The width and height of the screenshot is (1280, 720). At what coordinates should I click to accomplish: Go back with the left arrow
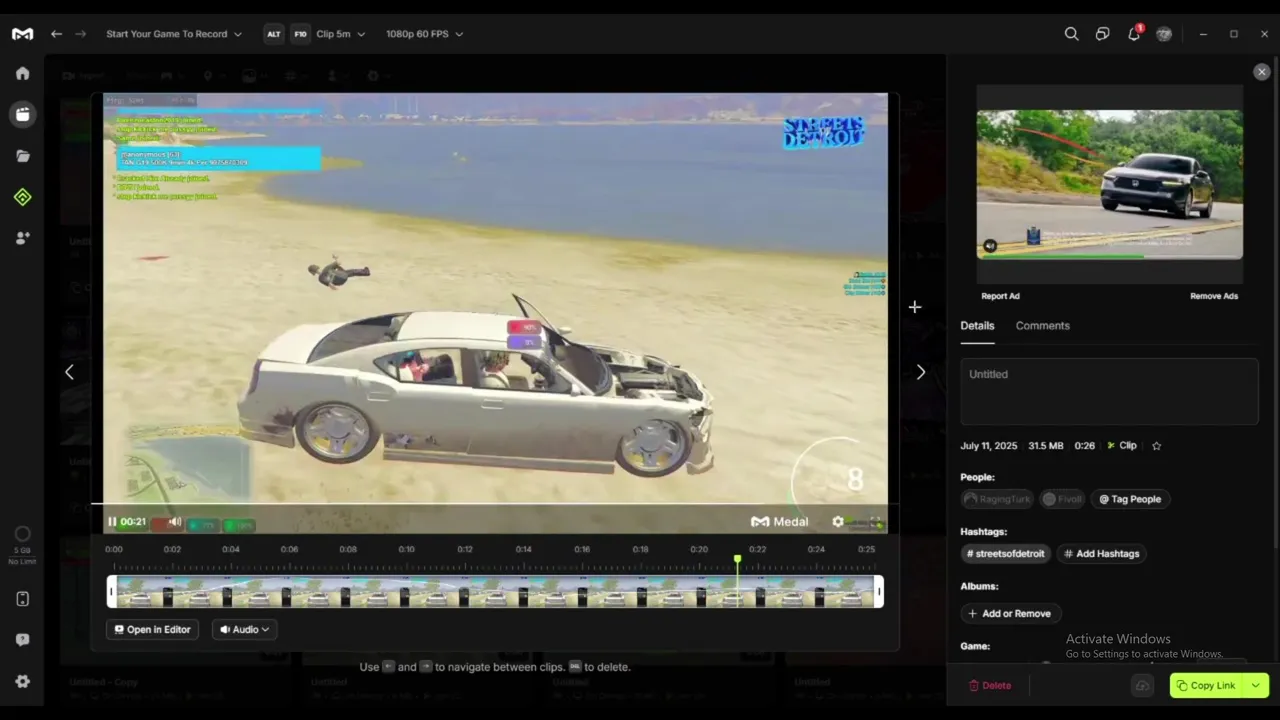click(56, 34)
